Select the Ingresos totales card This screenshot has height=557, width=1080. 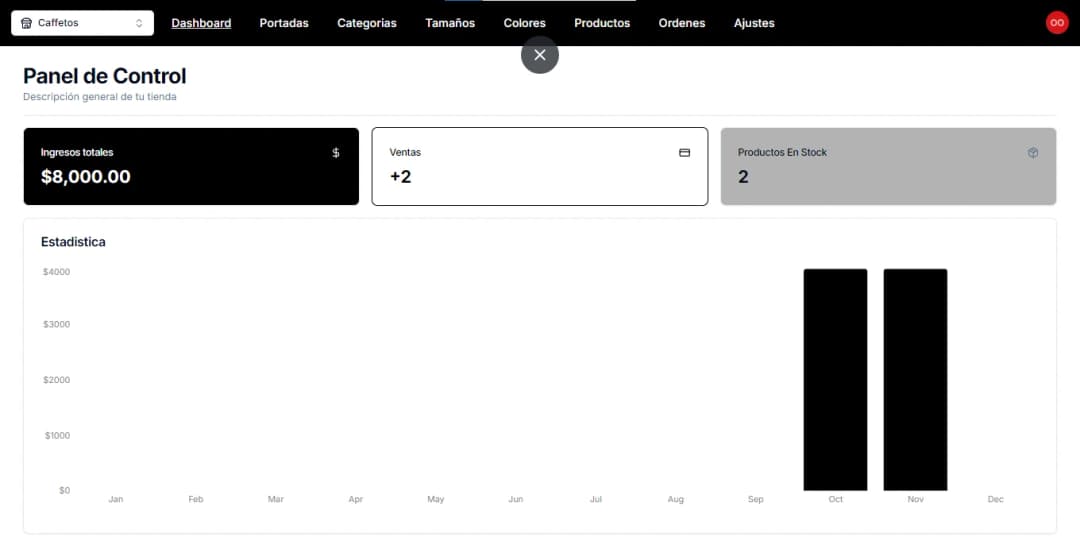point(191,167)
